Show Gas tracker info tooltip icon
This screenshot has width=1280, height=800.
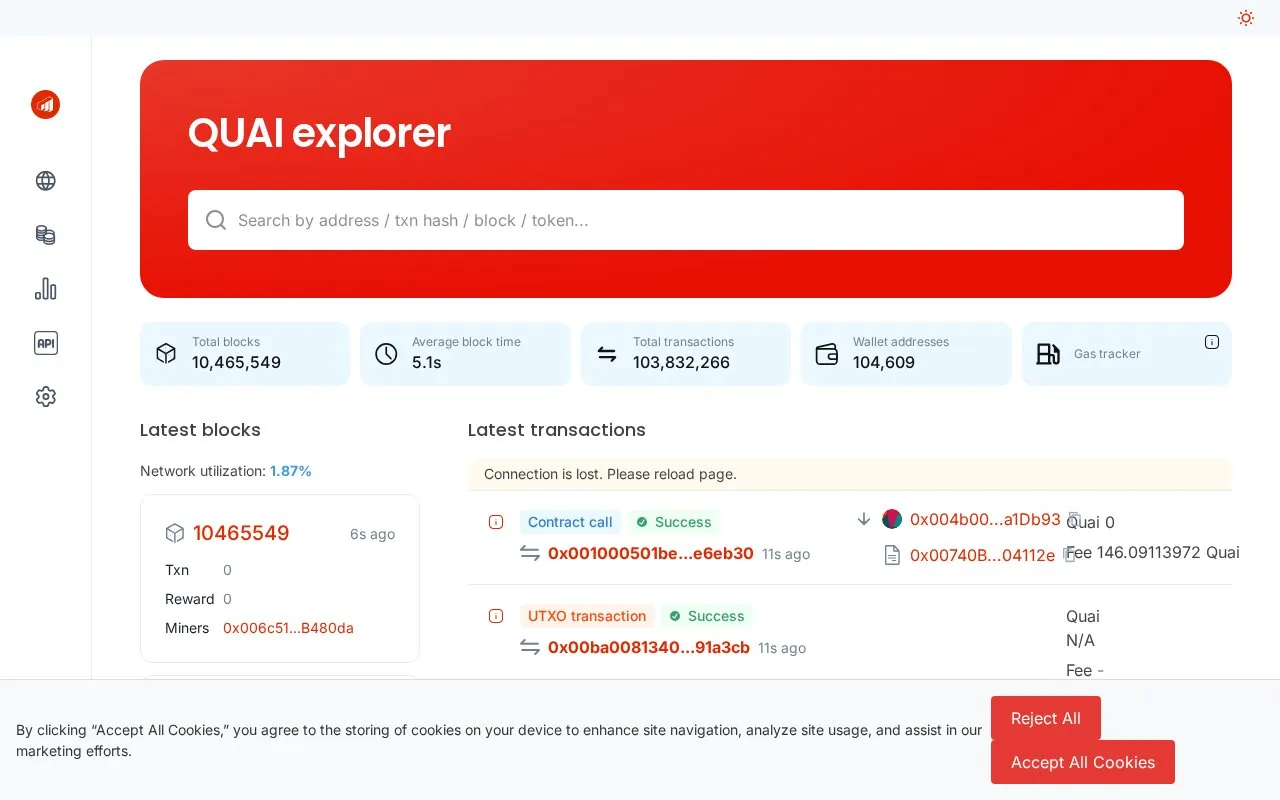pos(1212,342)
